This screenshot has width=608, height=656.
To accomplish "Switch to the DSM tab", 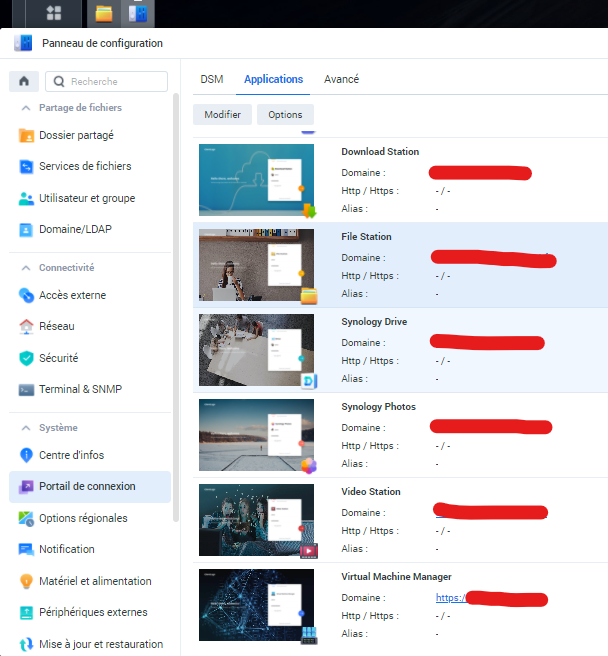I will tap(211, 79).
